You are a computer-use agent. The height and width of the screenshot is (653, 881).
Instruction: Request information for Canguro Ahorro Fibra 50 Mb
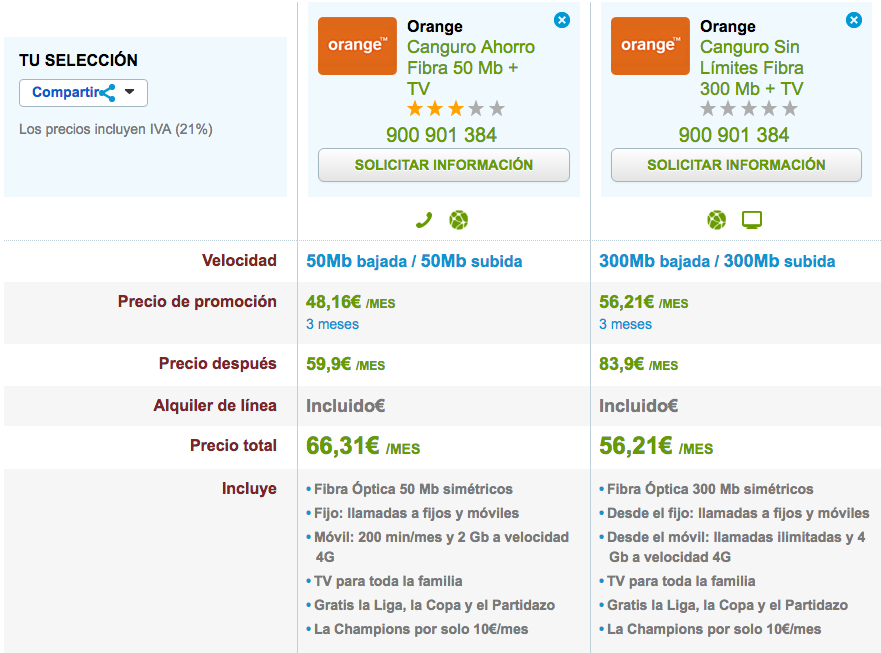pos(444,165)
